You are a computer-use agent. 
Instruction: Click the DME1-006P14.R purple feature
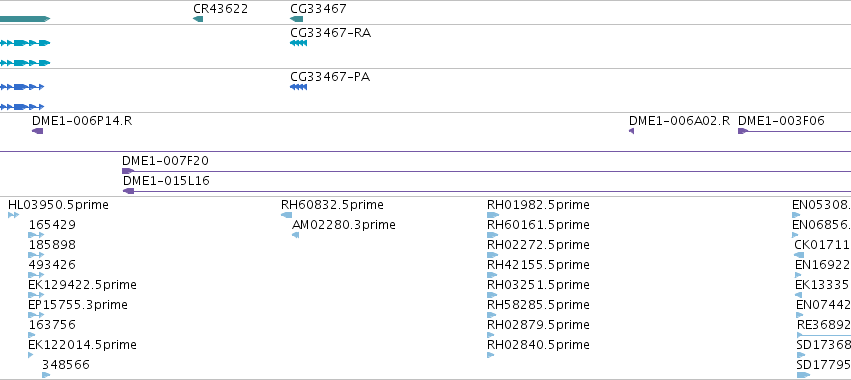(37, 131)
